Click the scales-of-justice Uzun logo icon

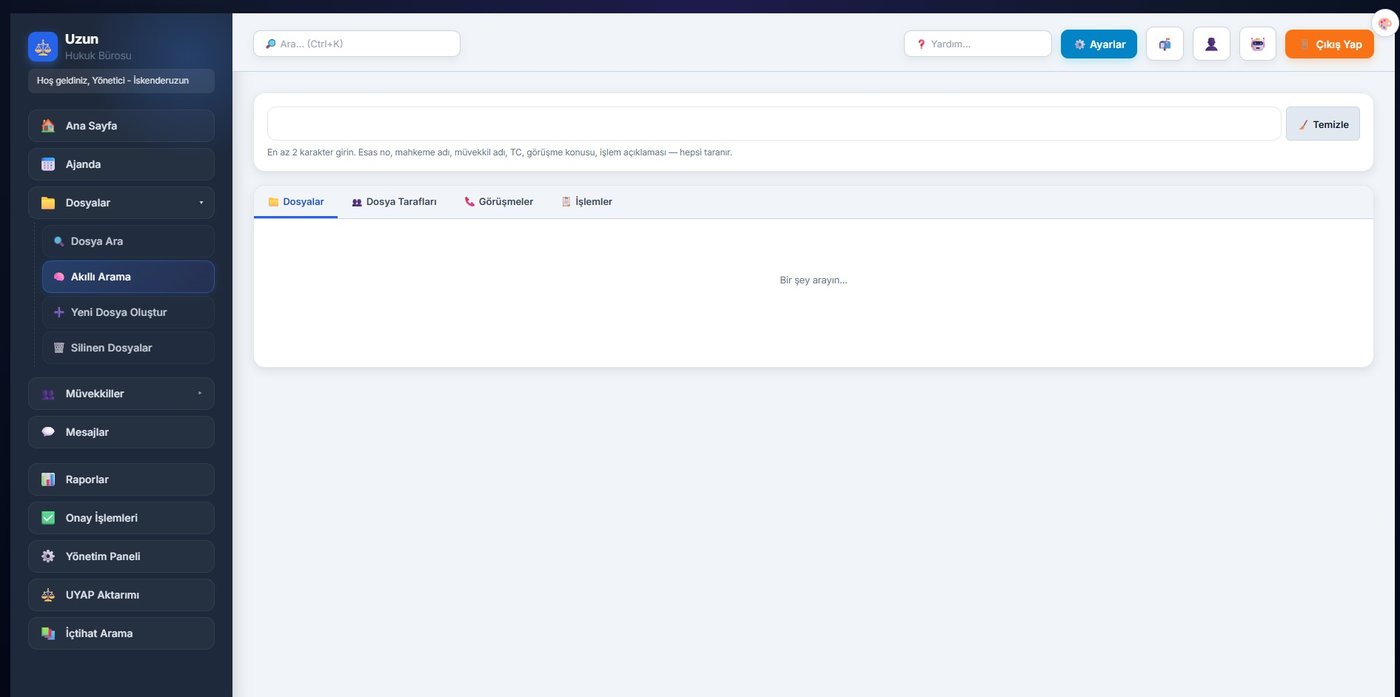[x=43, y=46]
